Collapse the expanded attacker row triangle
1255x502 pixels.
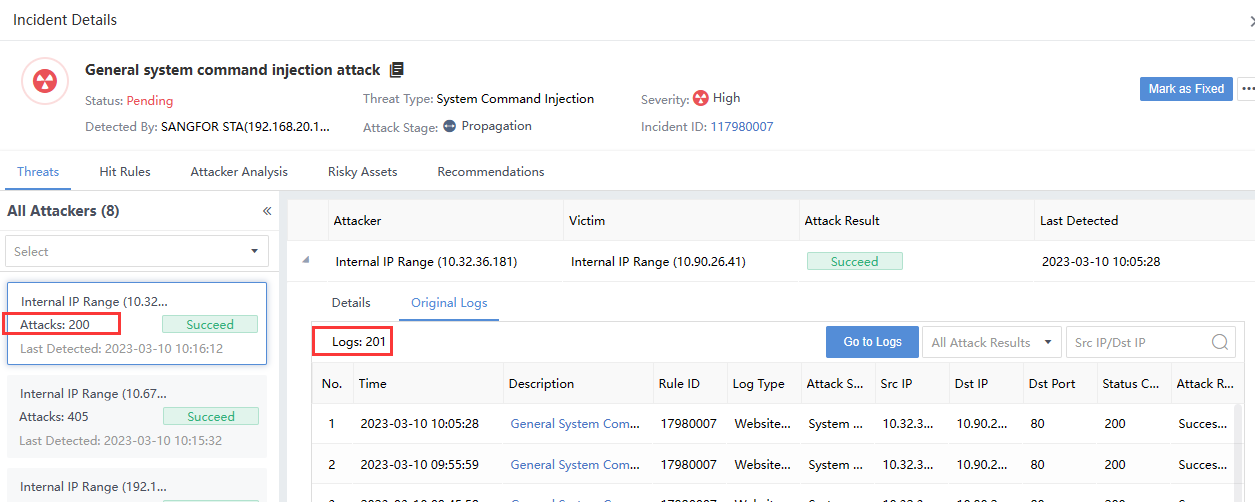coord(306,261)
